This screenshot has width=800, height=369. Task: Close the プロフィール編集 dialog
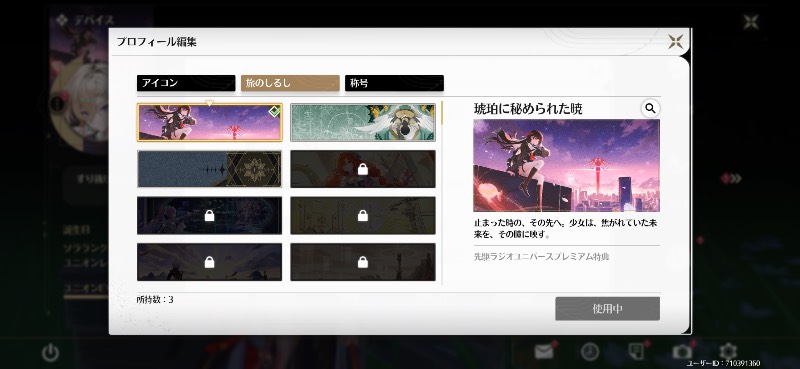click(x=676, y=42)
